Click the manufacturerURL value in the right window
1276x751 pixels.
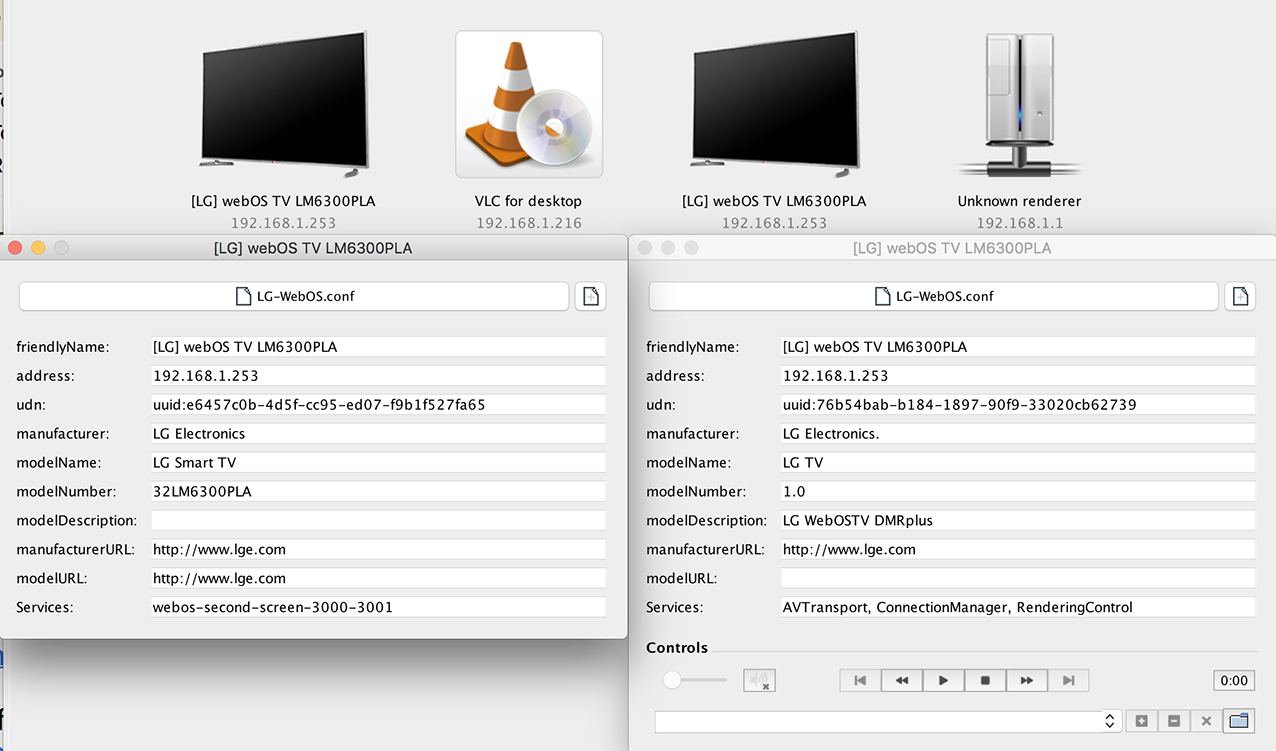click(x=1018, y=549)
